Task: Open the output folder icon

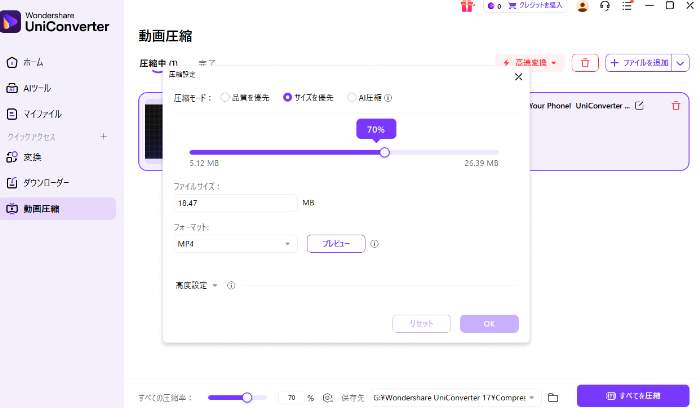Action: coord(553,397)
